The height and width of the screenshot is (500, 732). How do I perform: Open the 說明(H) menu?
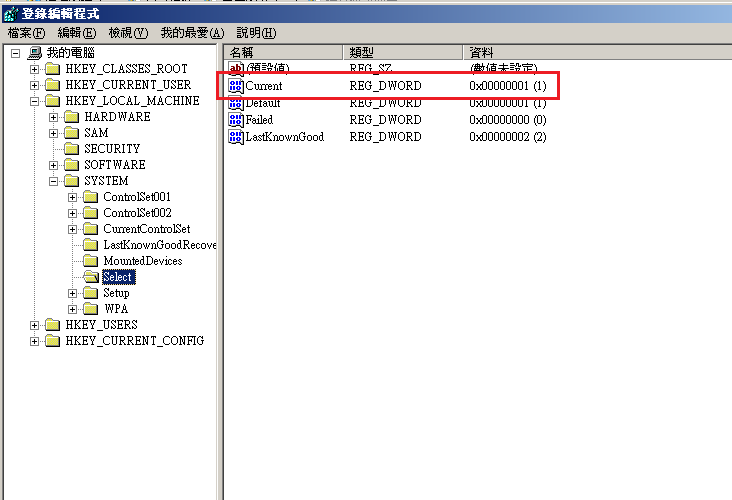point(256,33)
